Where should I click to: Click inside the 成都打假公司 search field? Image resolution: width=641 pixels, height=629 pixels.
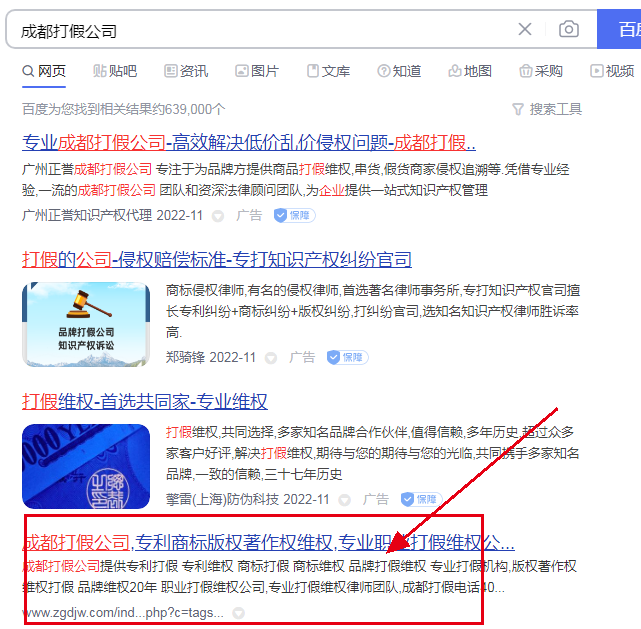click(262, 29)
